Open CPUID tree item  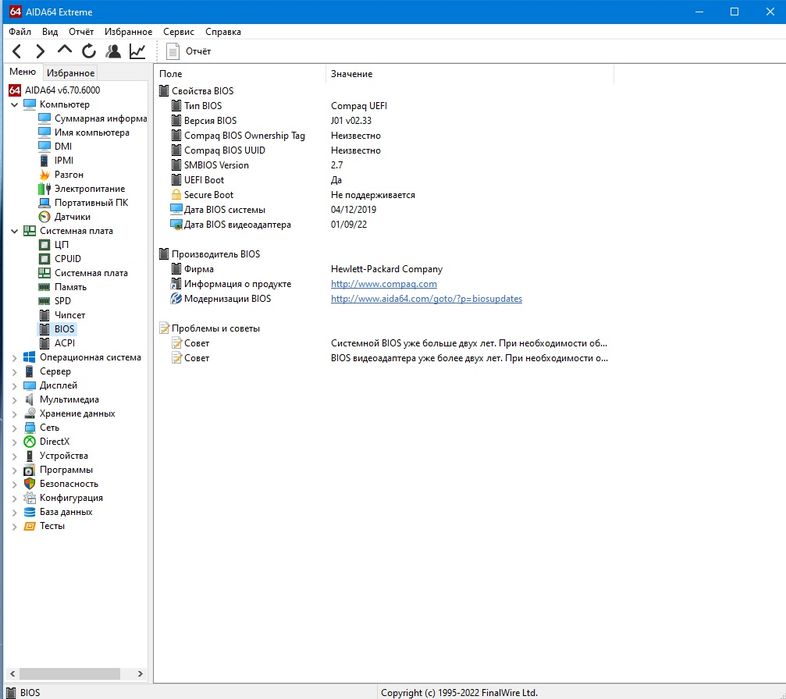(x=68, y=259)
